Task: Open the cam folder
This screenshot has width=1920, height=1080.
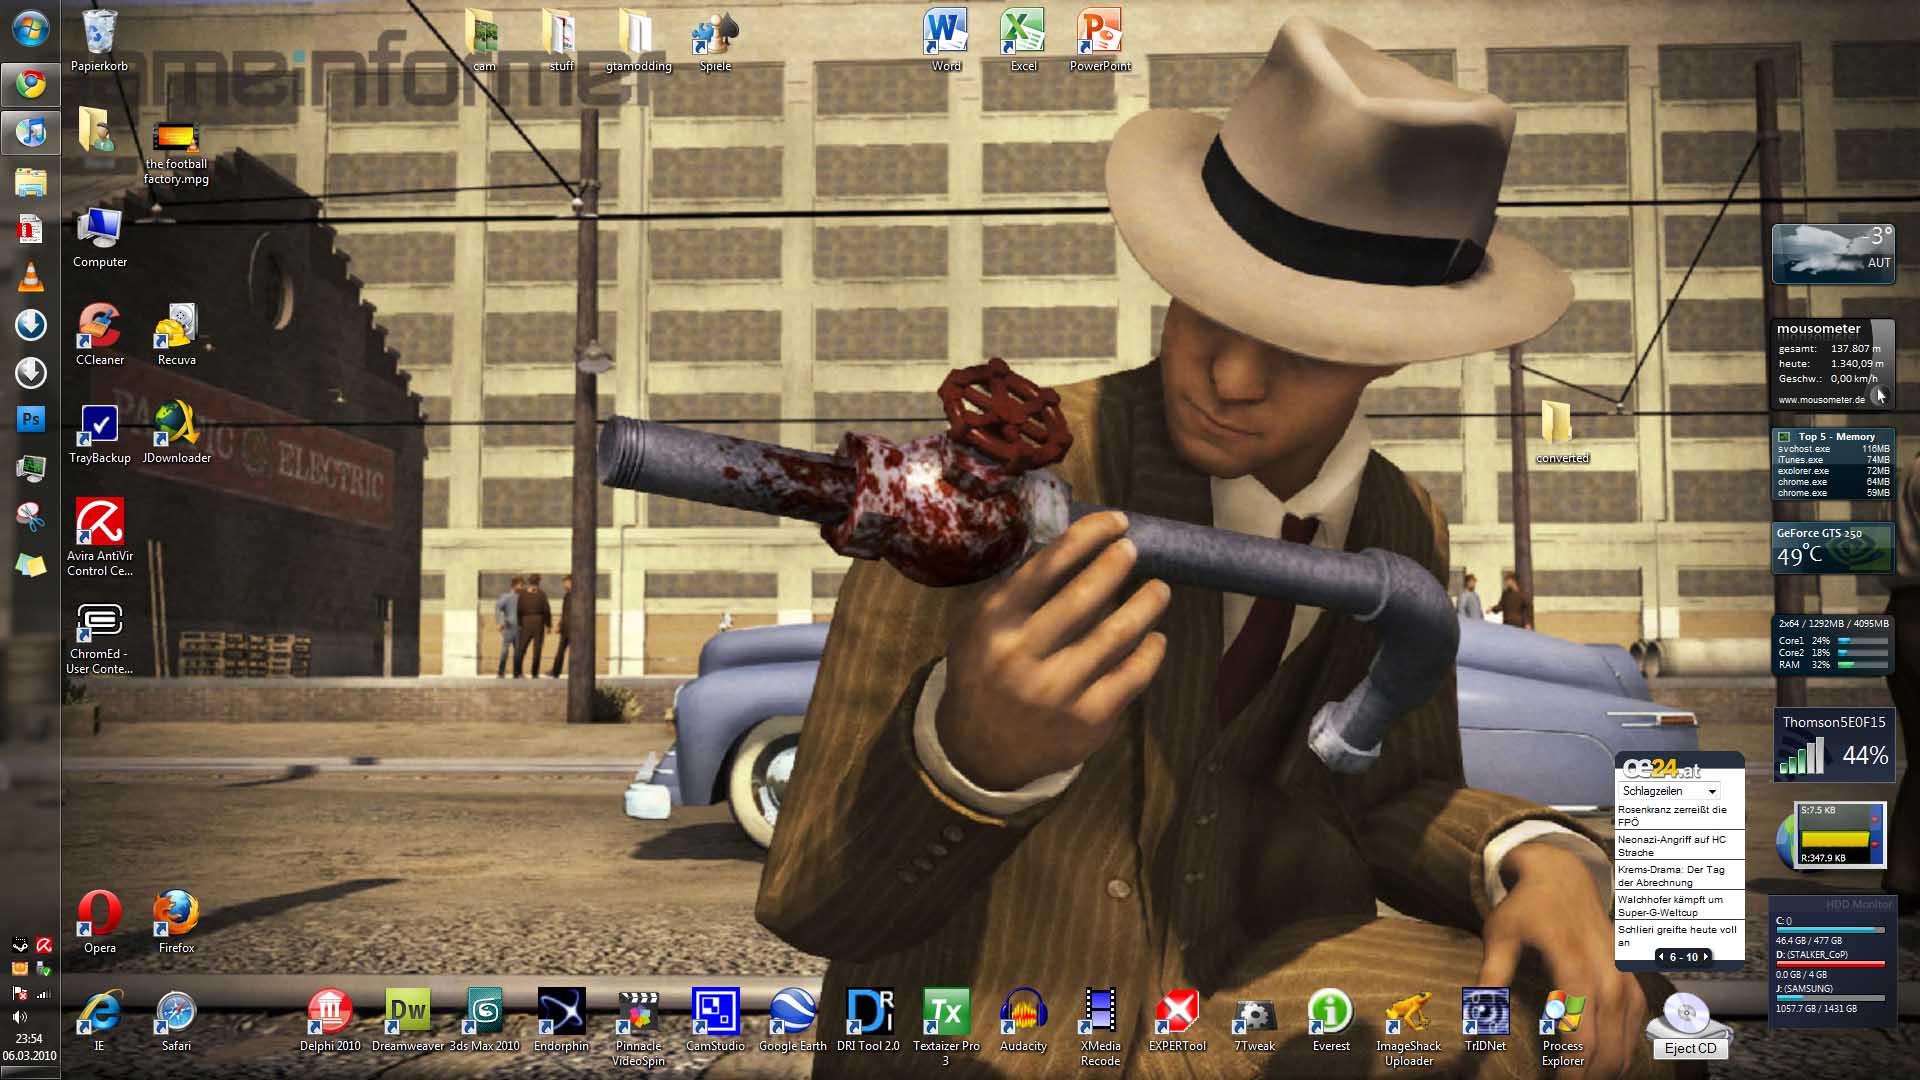Action: 484,40
